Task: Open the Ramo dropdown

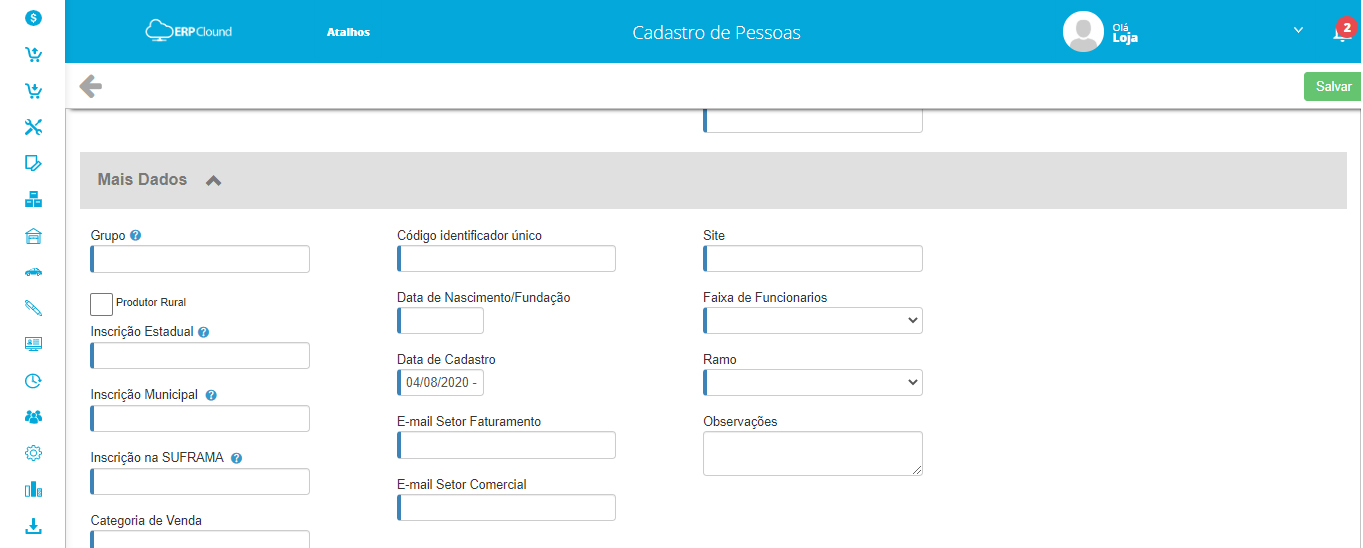Action: [813, 382]
